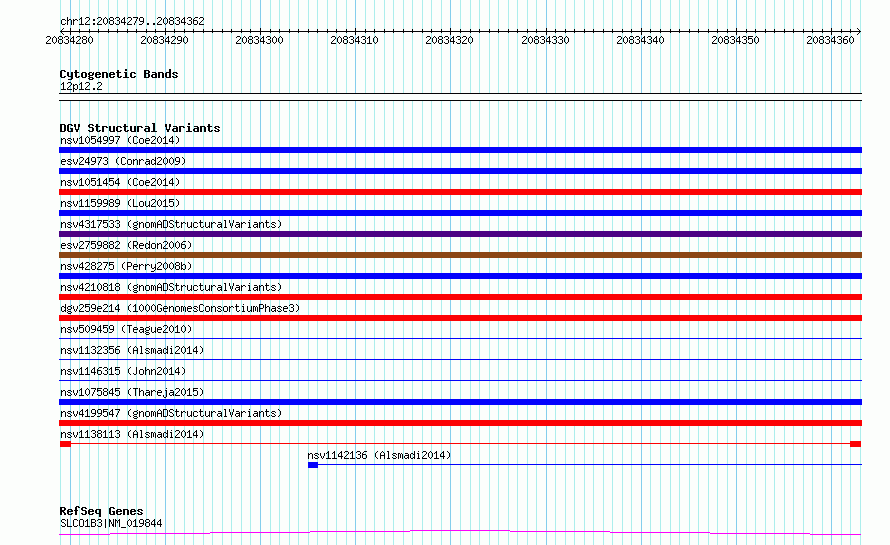Open nsv4210818 (gnomADStructuralVariants) entry
Viewport: 890px width, 545px height.
(171, 287)
